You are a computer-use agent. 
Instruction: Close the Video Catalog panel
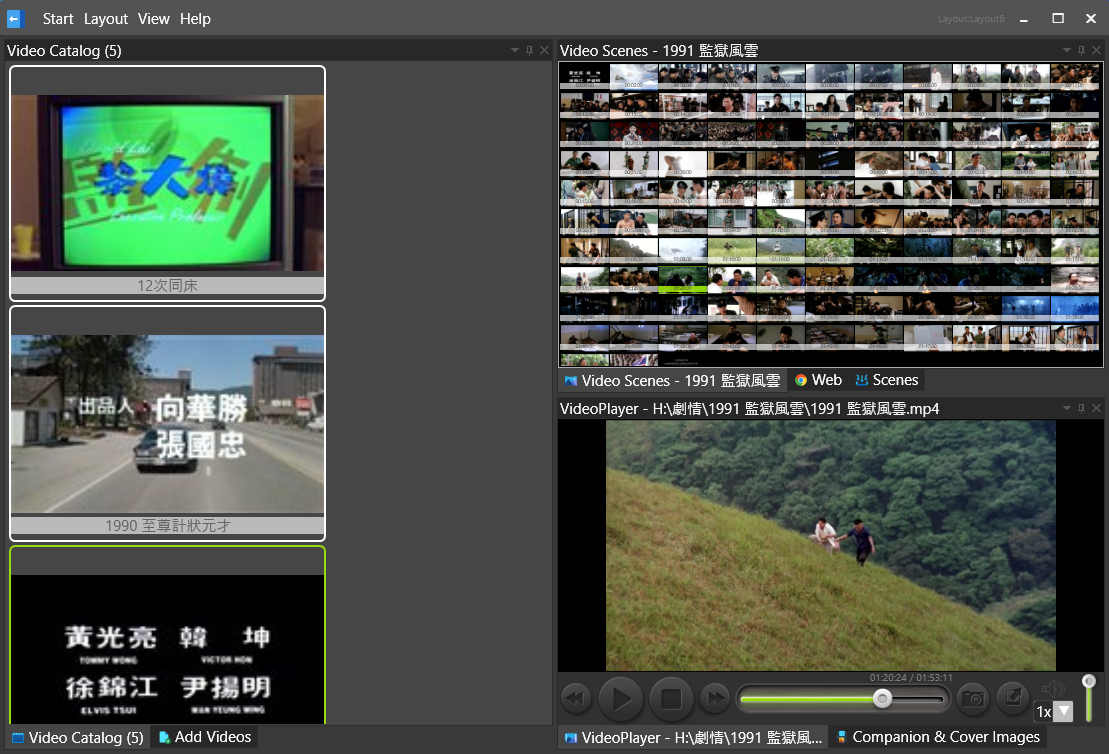(544, 50)
